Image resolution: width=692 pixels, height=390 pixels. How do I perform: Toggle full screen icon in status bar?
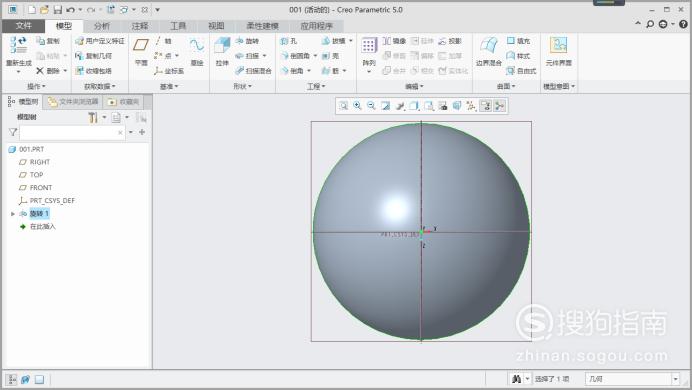pos(39,379)
